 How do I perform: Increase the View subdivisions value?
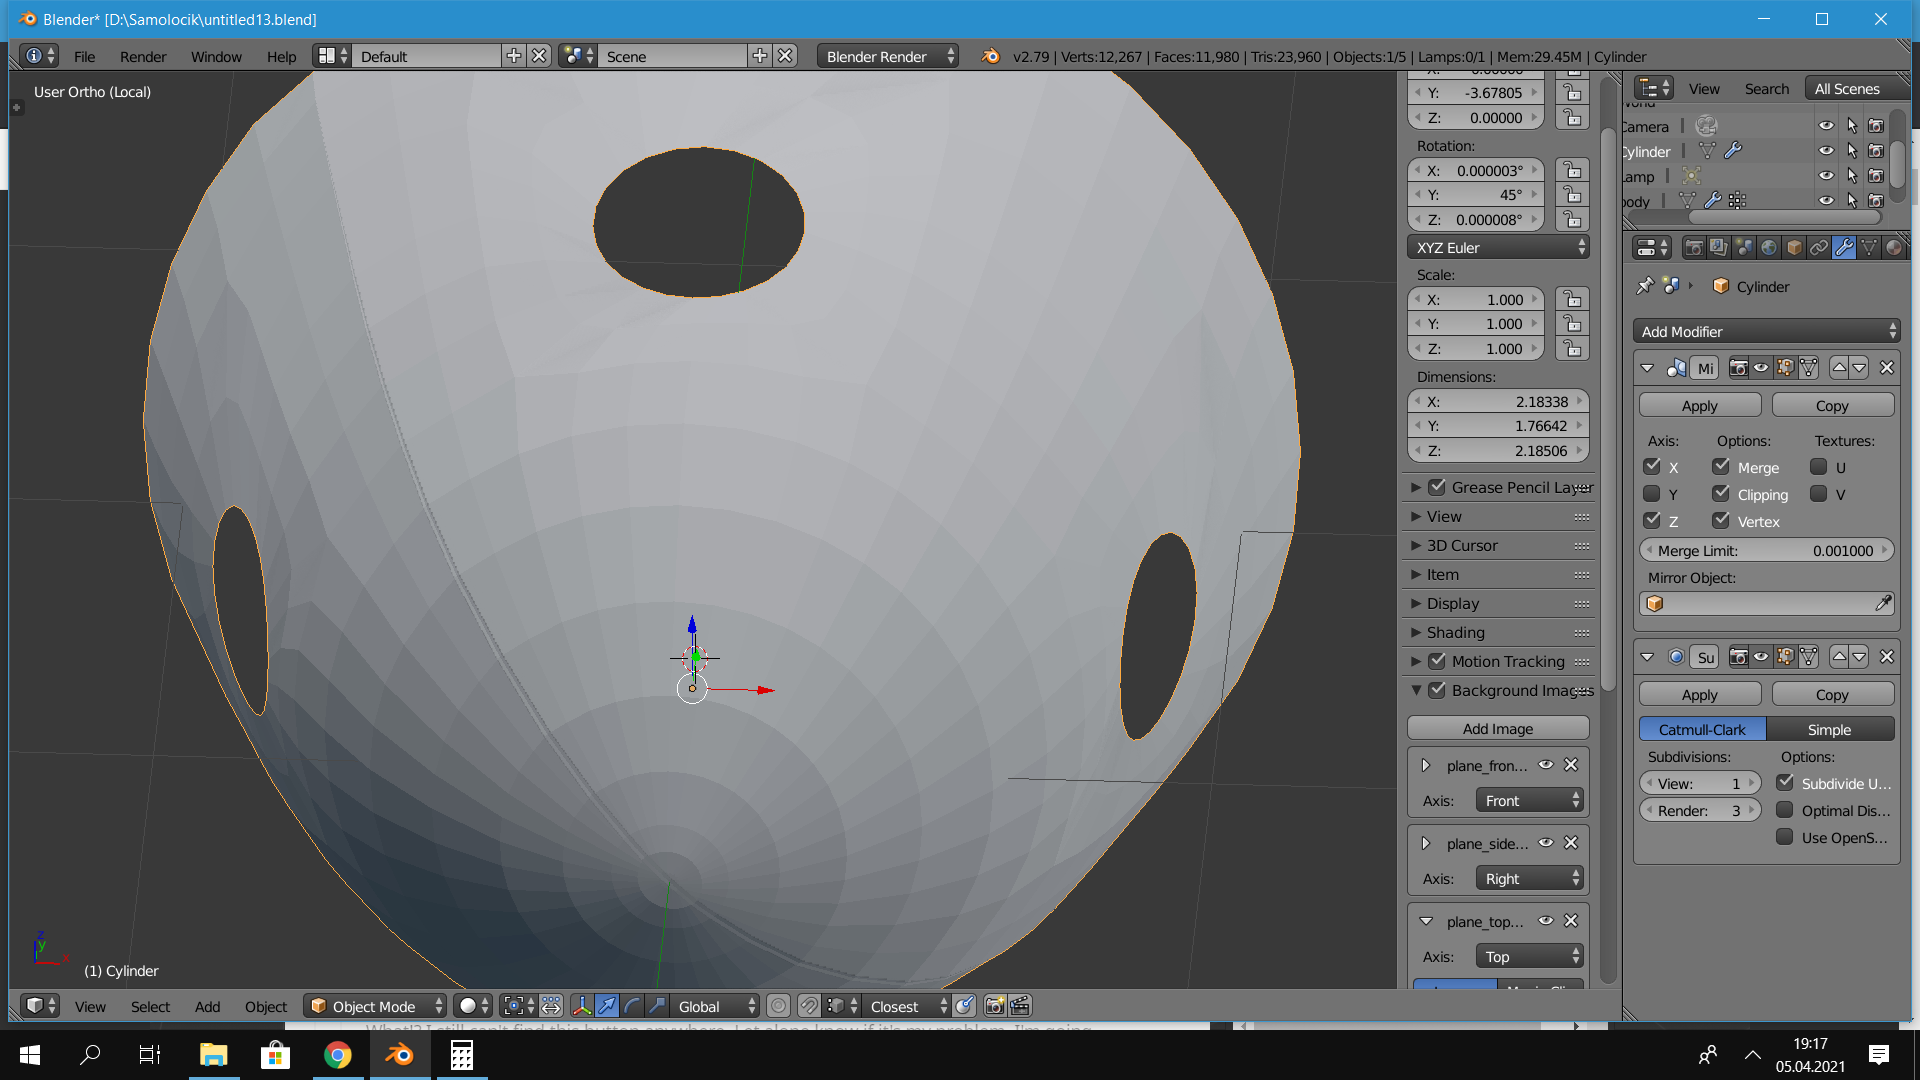(x=1752, y=783)
